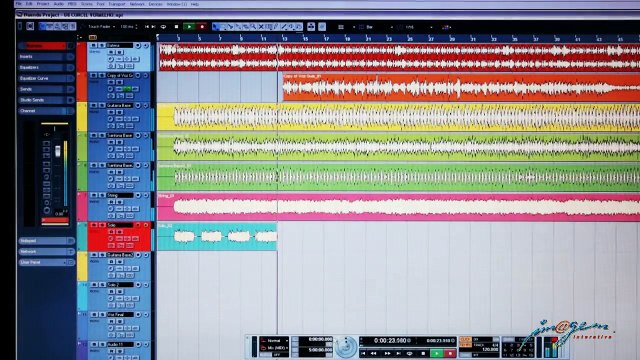Image resolution: width=640 pixels, height=360 pixels.
Task: Click the Batera track red color strip
Action: (x=82, y=57)
